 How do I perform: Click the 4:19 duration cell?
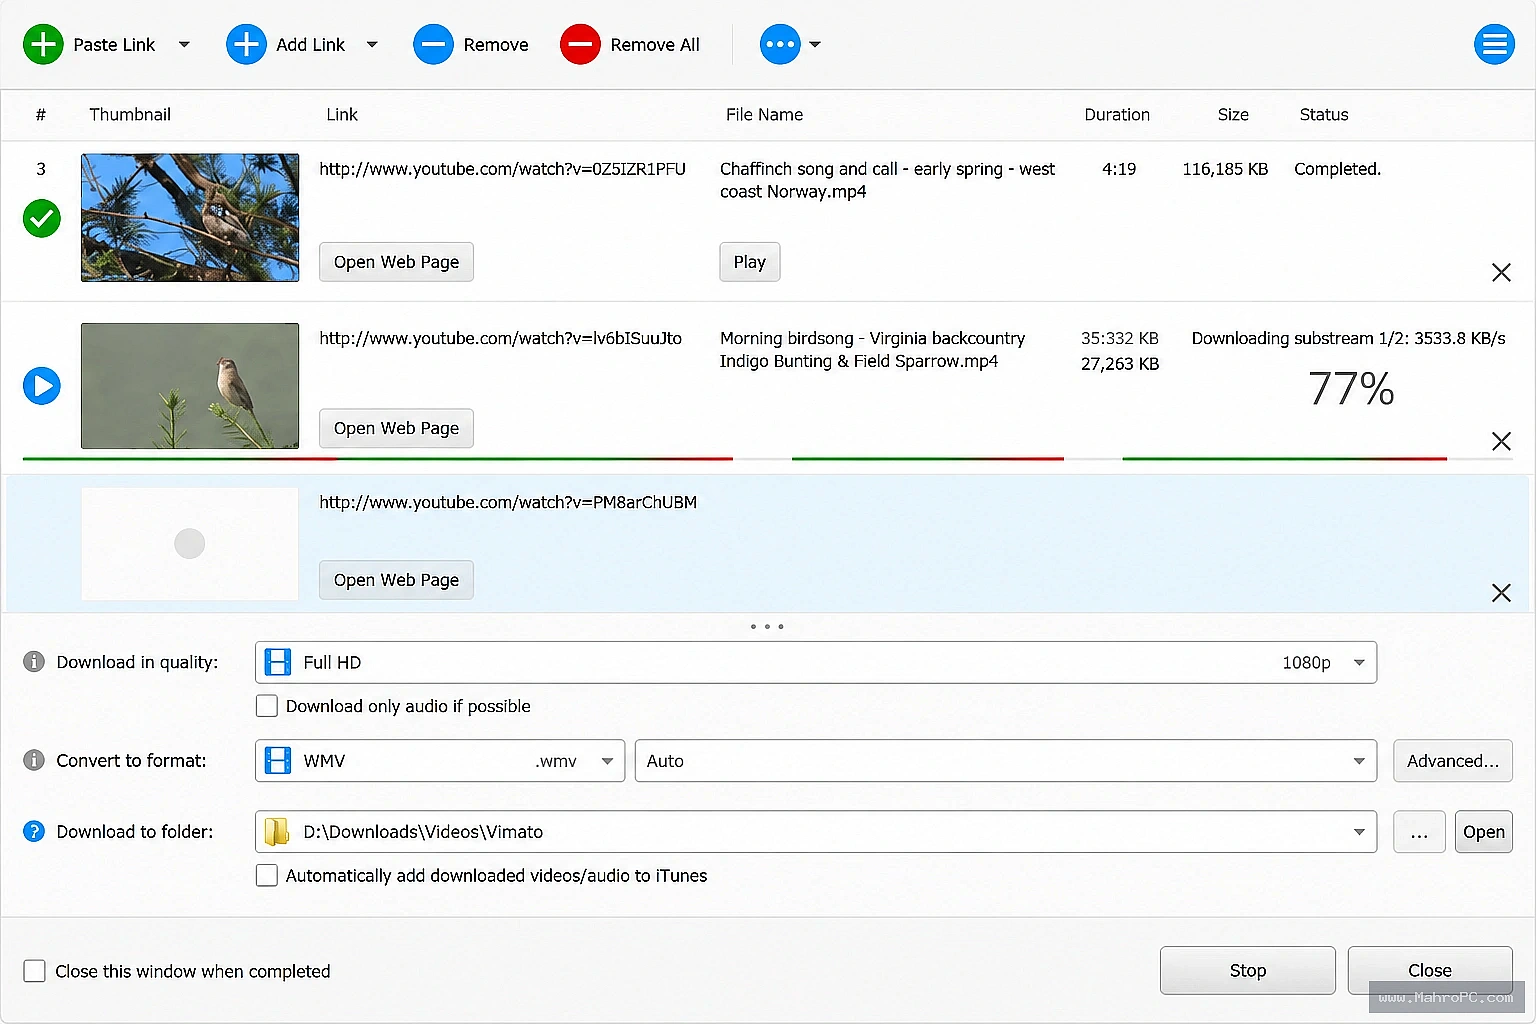tap(1119, 169)
